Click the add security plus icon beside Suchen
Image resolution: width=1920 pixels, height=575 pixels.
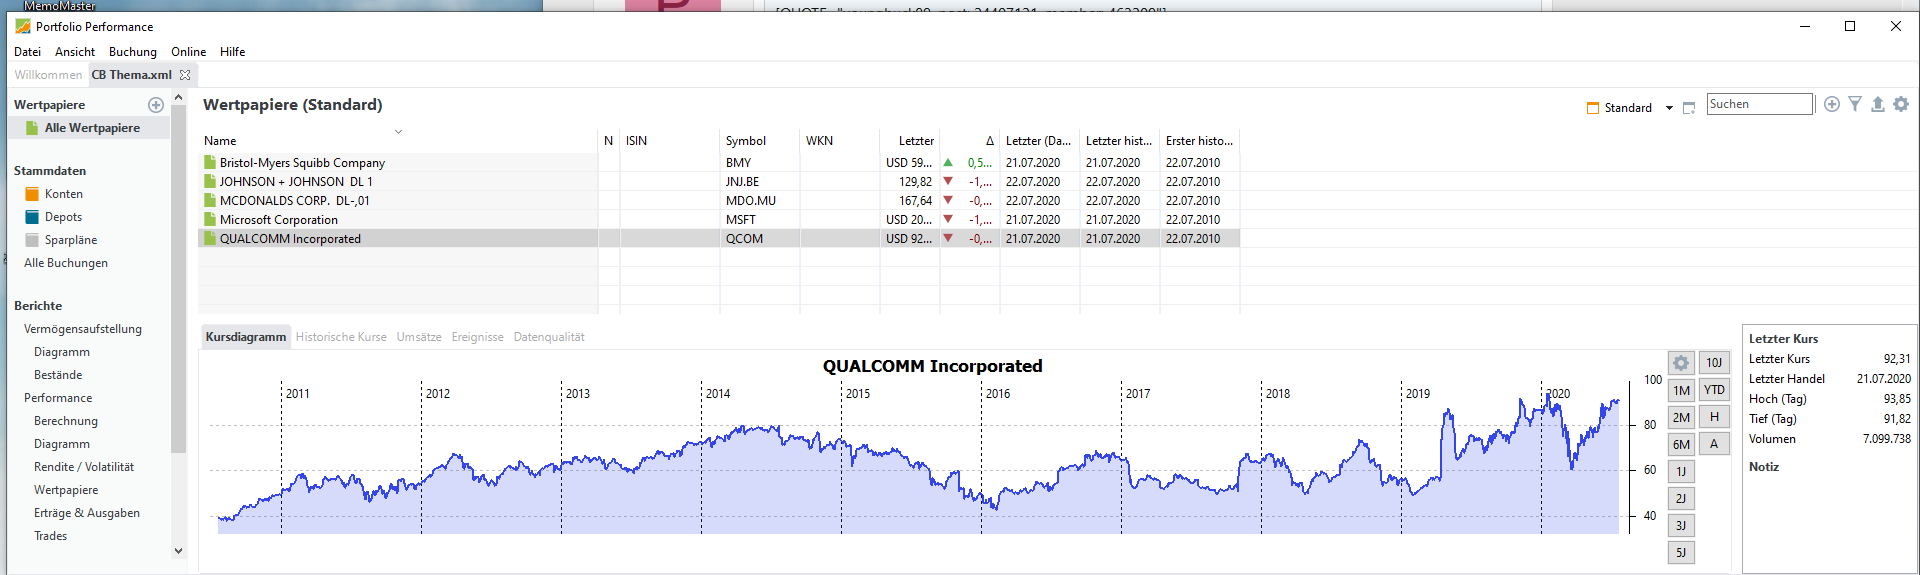pyautogui.click(x=1831, y=104)
